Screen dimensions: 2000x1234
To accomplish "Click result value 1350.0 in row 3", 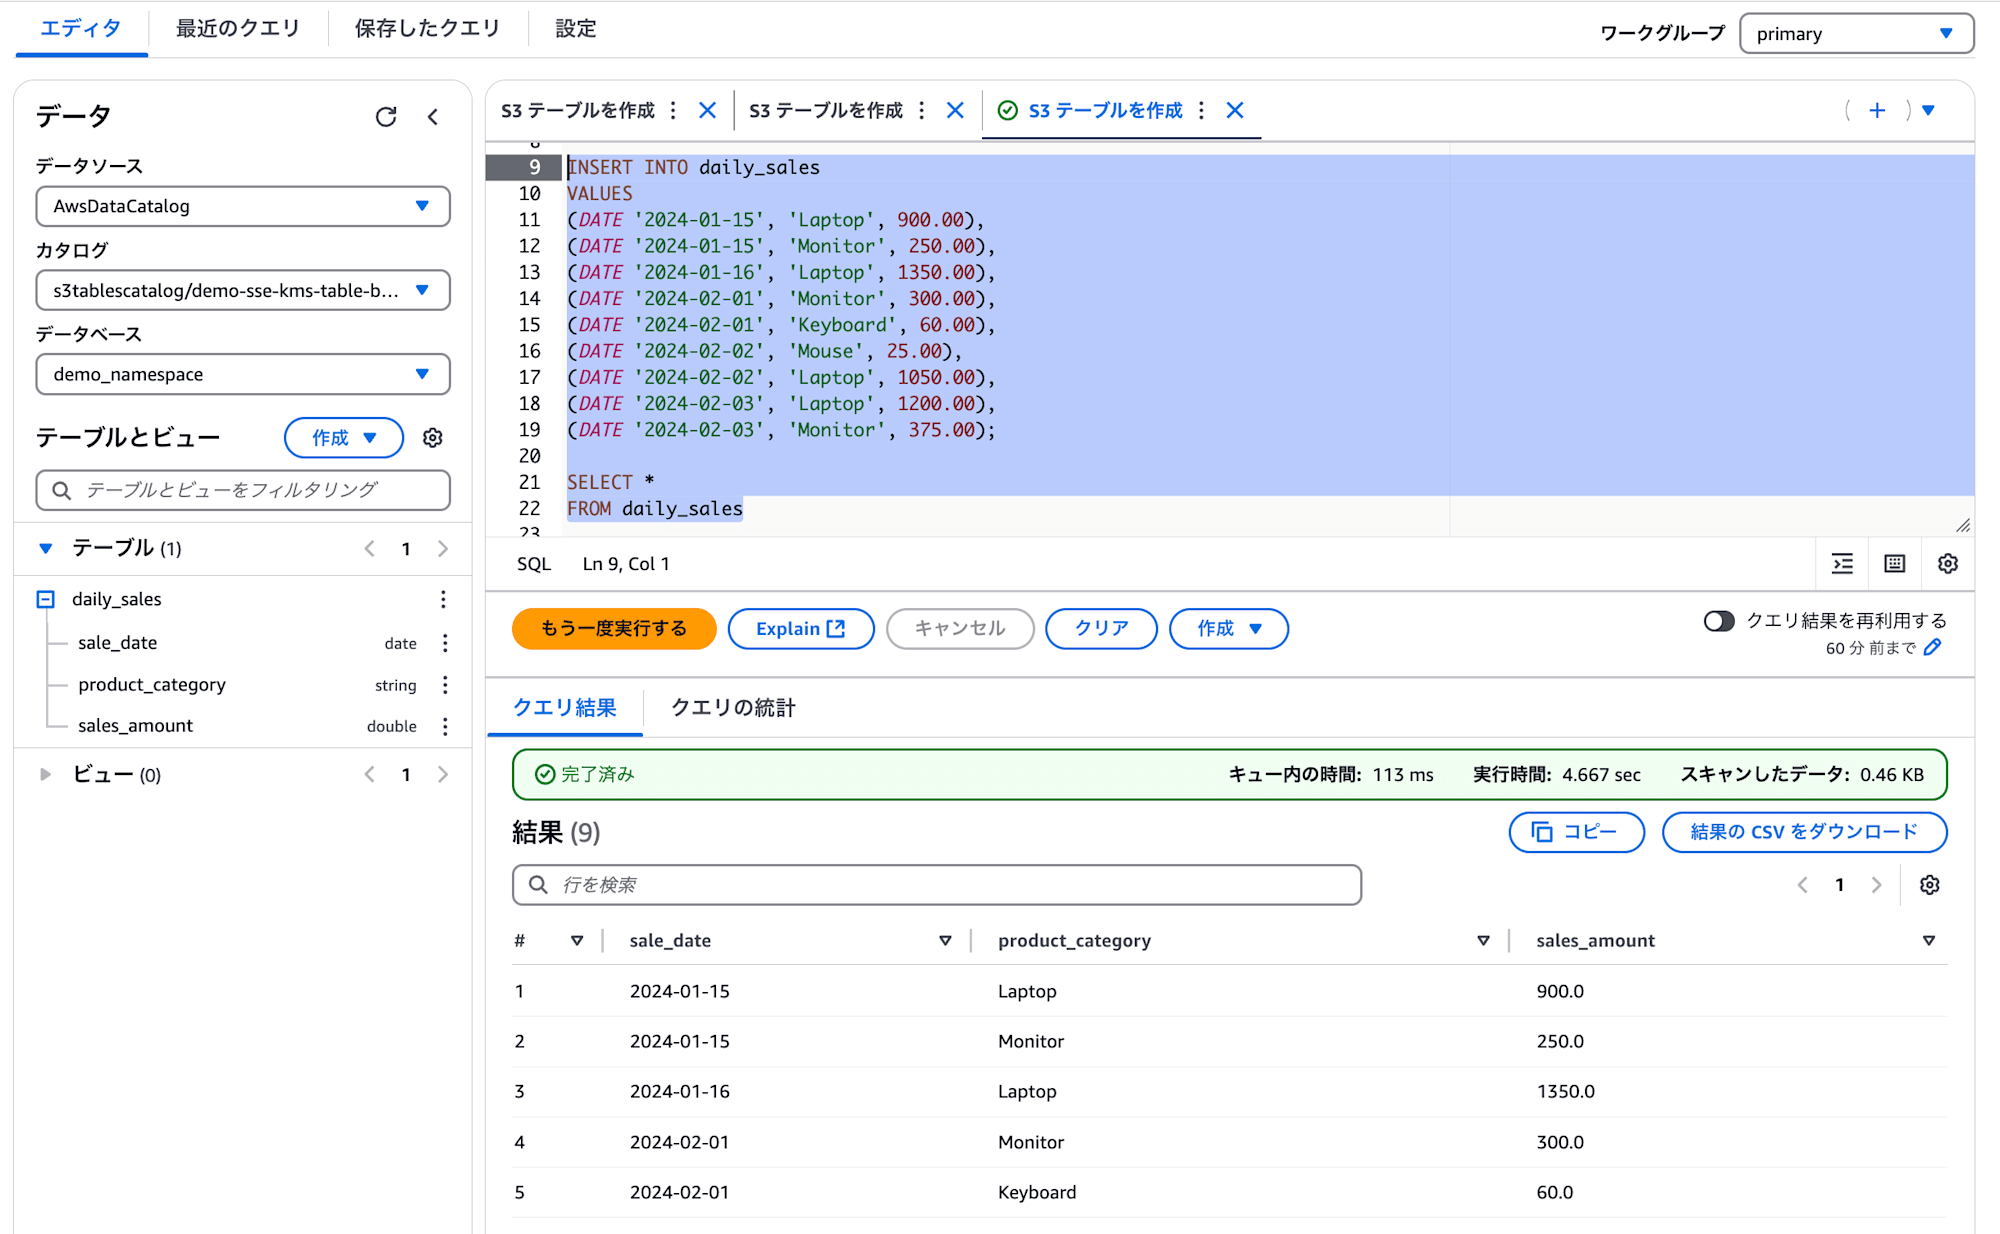I will click(x=1566, y=1092).
